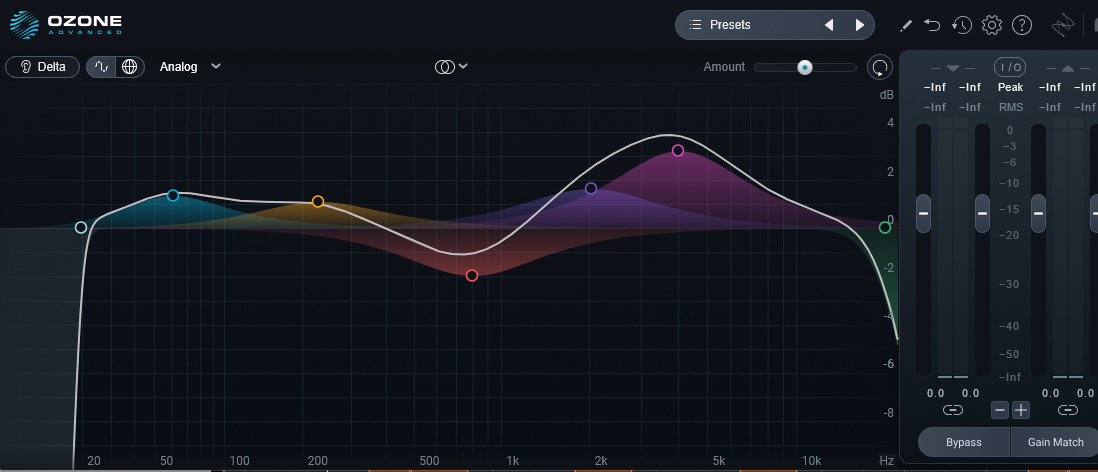Select the waveform curve view icon
This screenshot has height=472, width=1098.
point(102,67)
